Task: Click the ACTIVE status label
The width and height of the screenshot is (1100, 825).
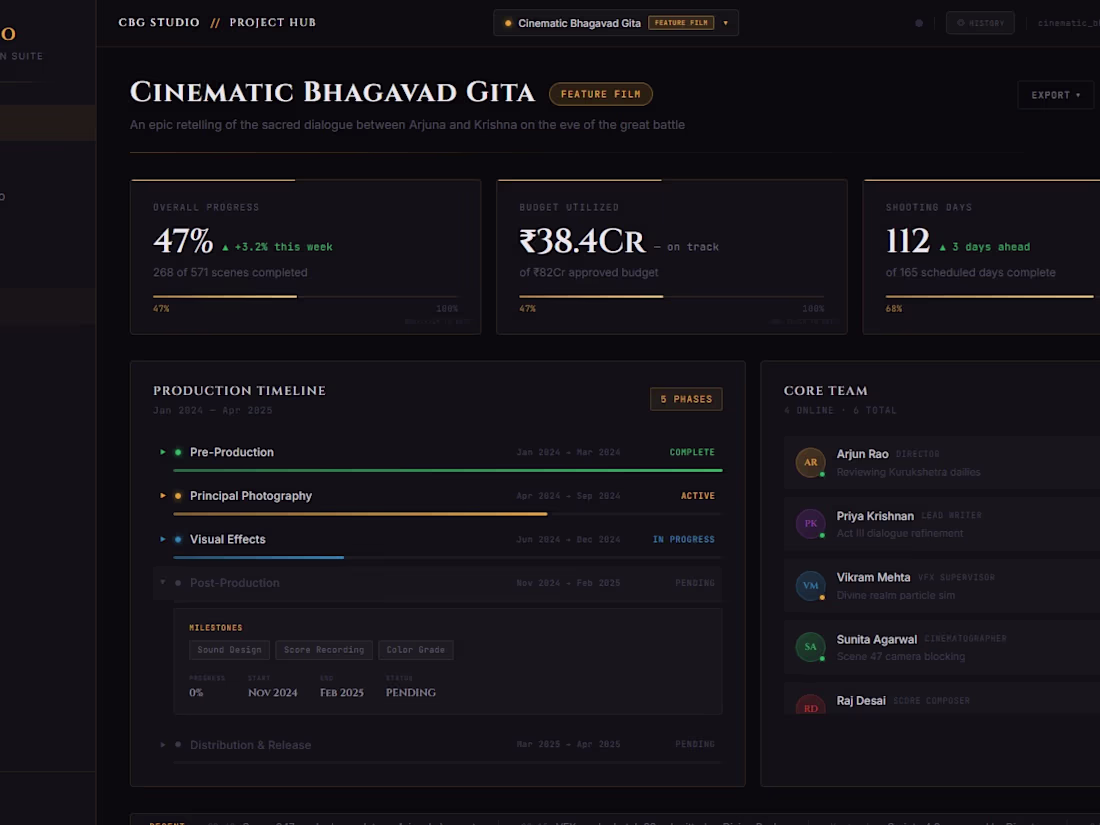Action: [x=697, y=496]
